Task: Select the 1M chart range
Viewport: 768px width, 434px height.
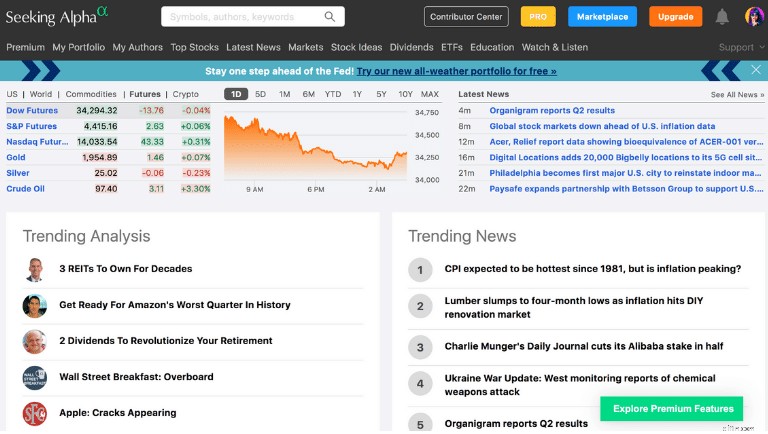Action: pos(285,94)
